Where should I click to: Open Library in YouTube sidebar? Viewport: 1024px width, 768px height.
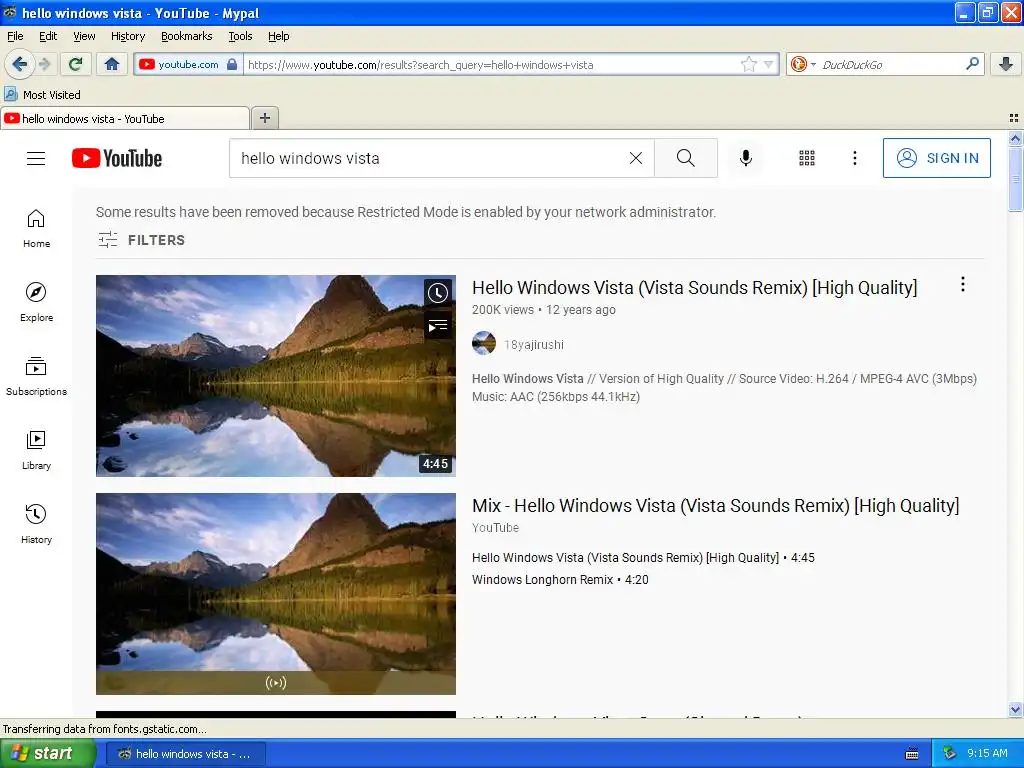point(36,451)
